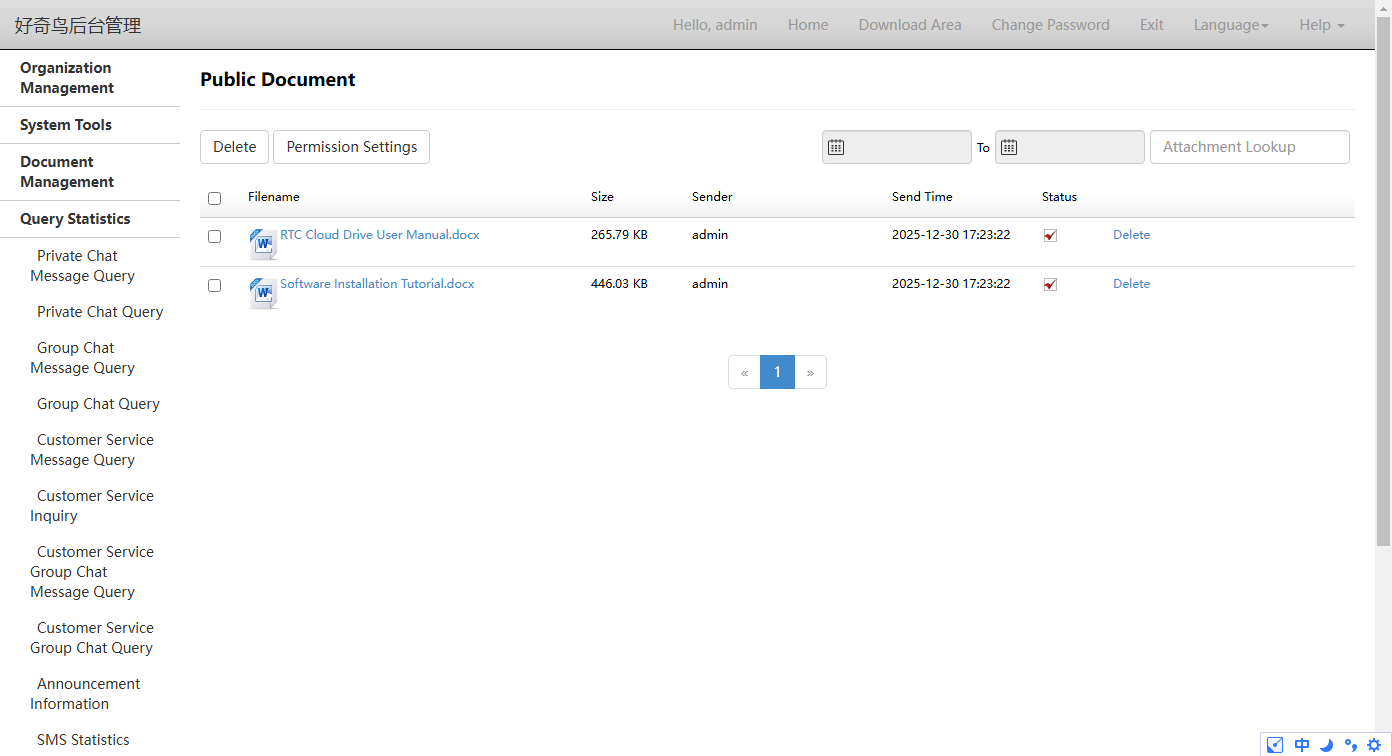Image resolution: width=1392 pixels, height=756 pixels.
Task: Expand Document Management in the sidebar
Action: (67, 172)
